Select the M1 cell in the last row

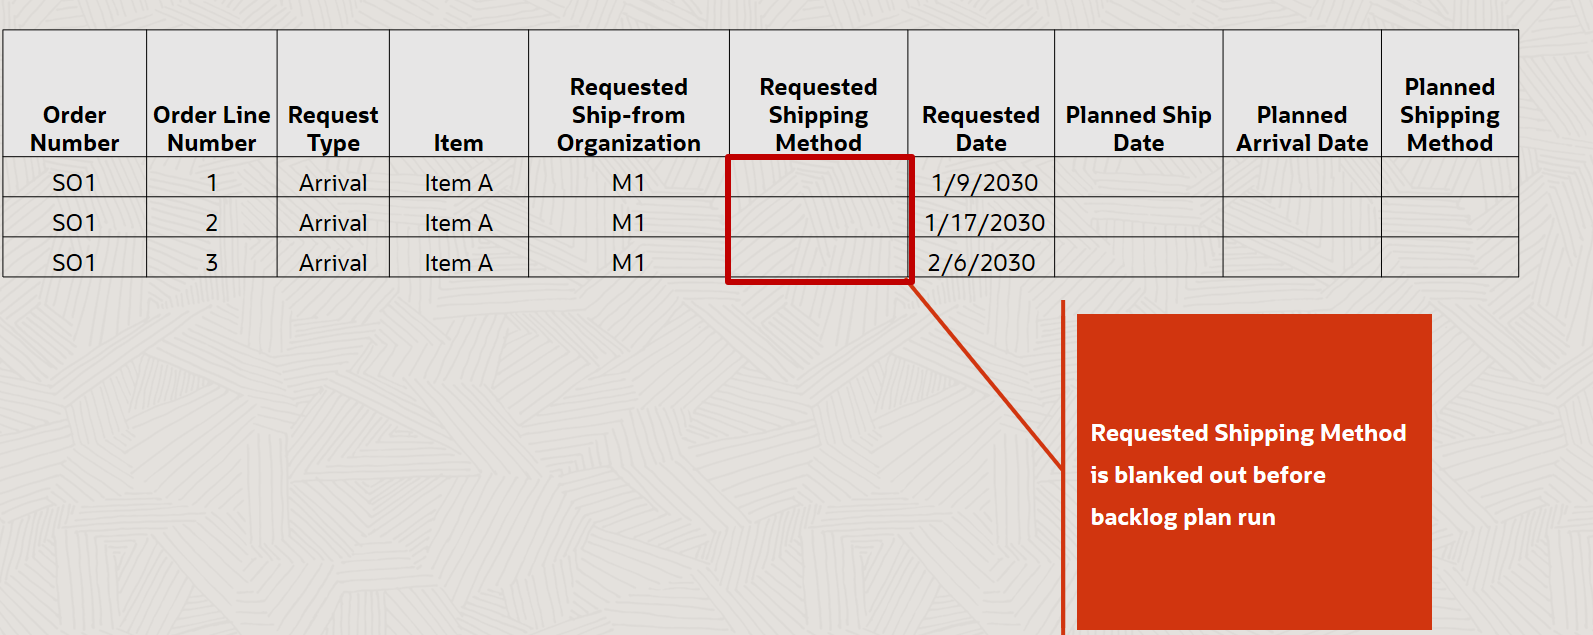(x=629, y=262)
